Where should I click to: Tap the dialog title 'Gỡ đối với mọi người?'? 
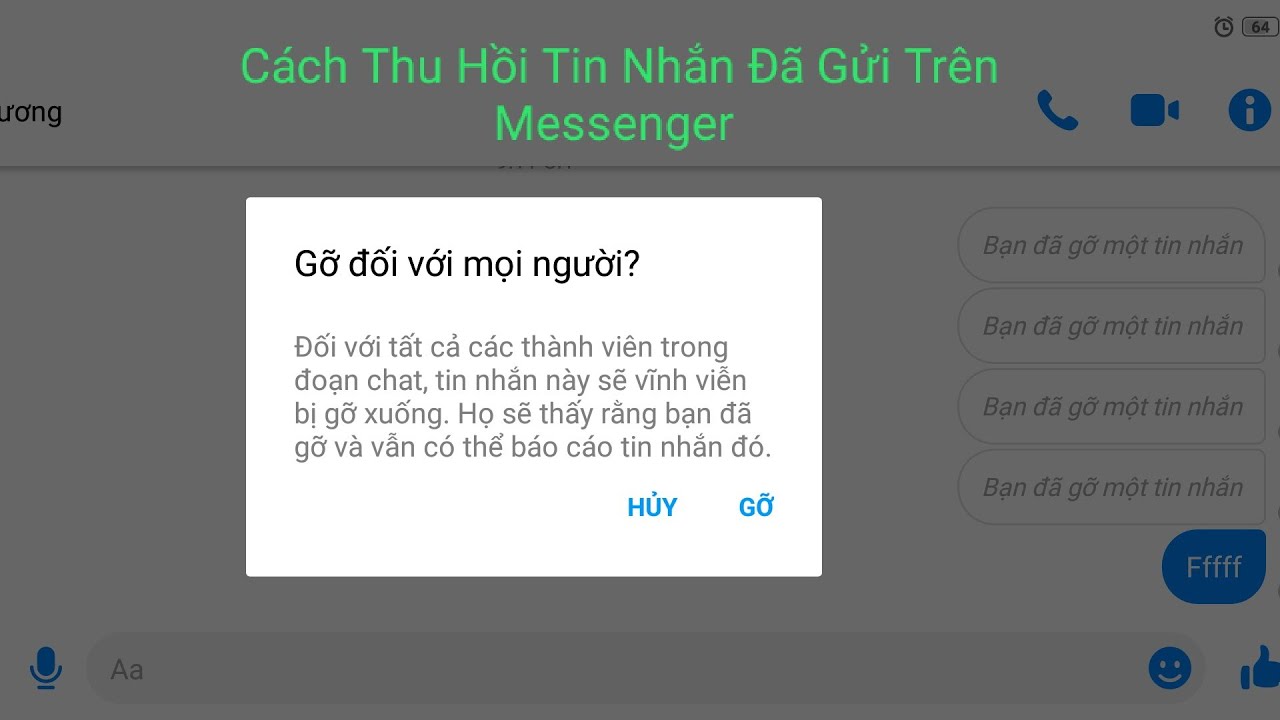(467, 265)
